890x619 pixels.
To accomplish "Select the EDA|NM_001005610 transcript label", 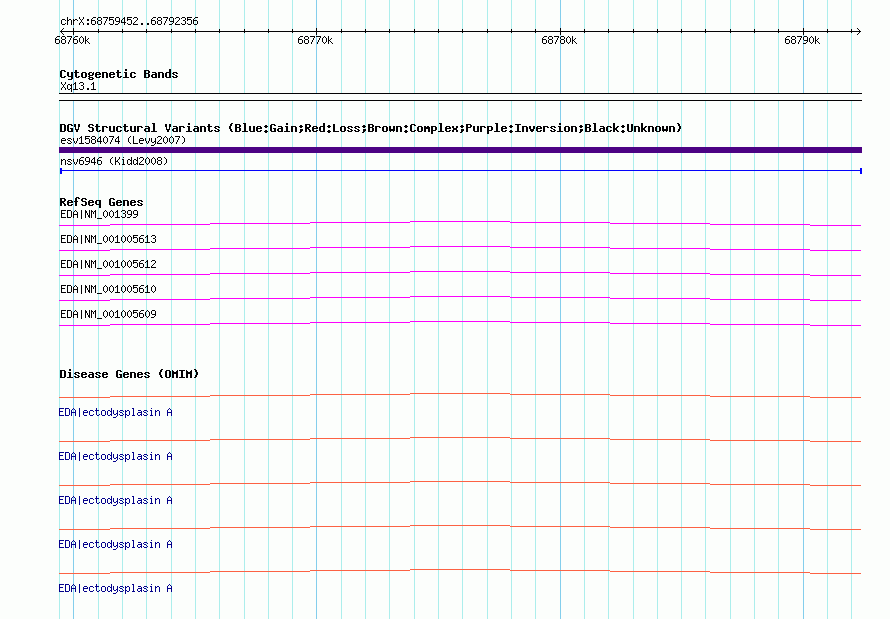I will pos(108,289).
